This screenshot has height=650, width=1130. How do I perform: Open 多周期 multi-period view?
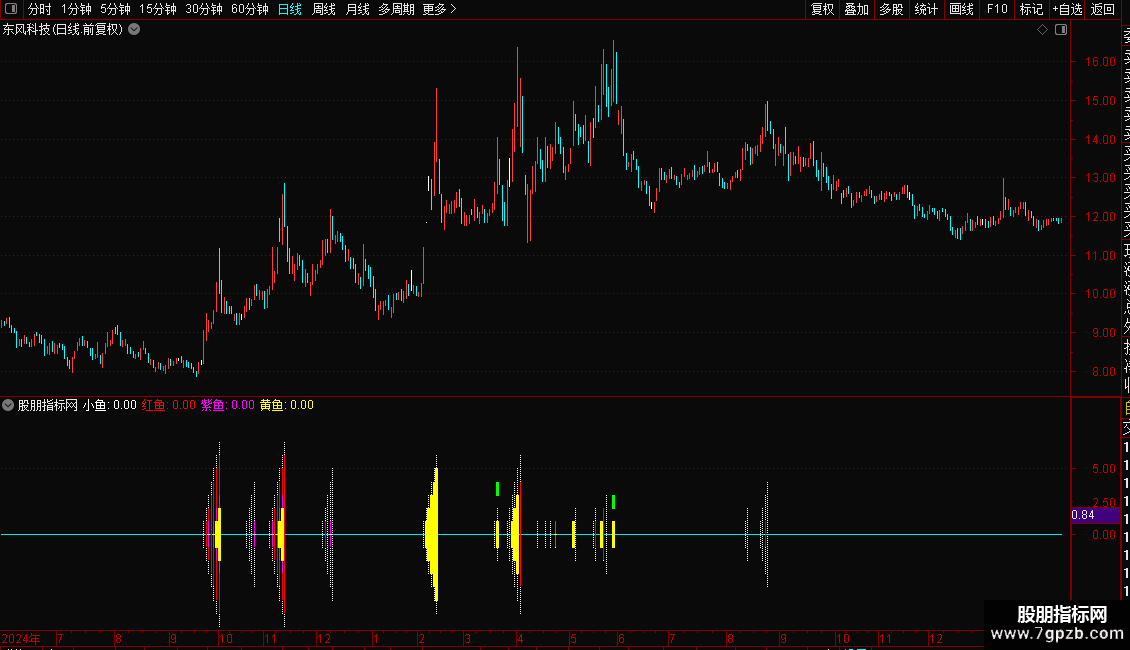tap(396, 9)
